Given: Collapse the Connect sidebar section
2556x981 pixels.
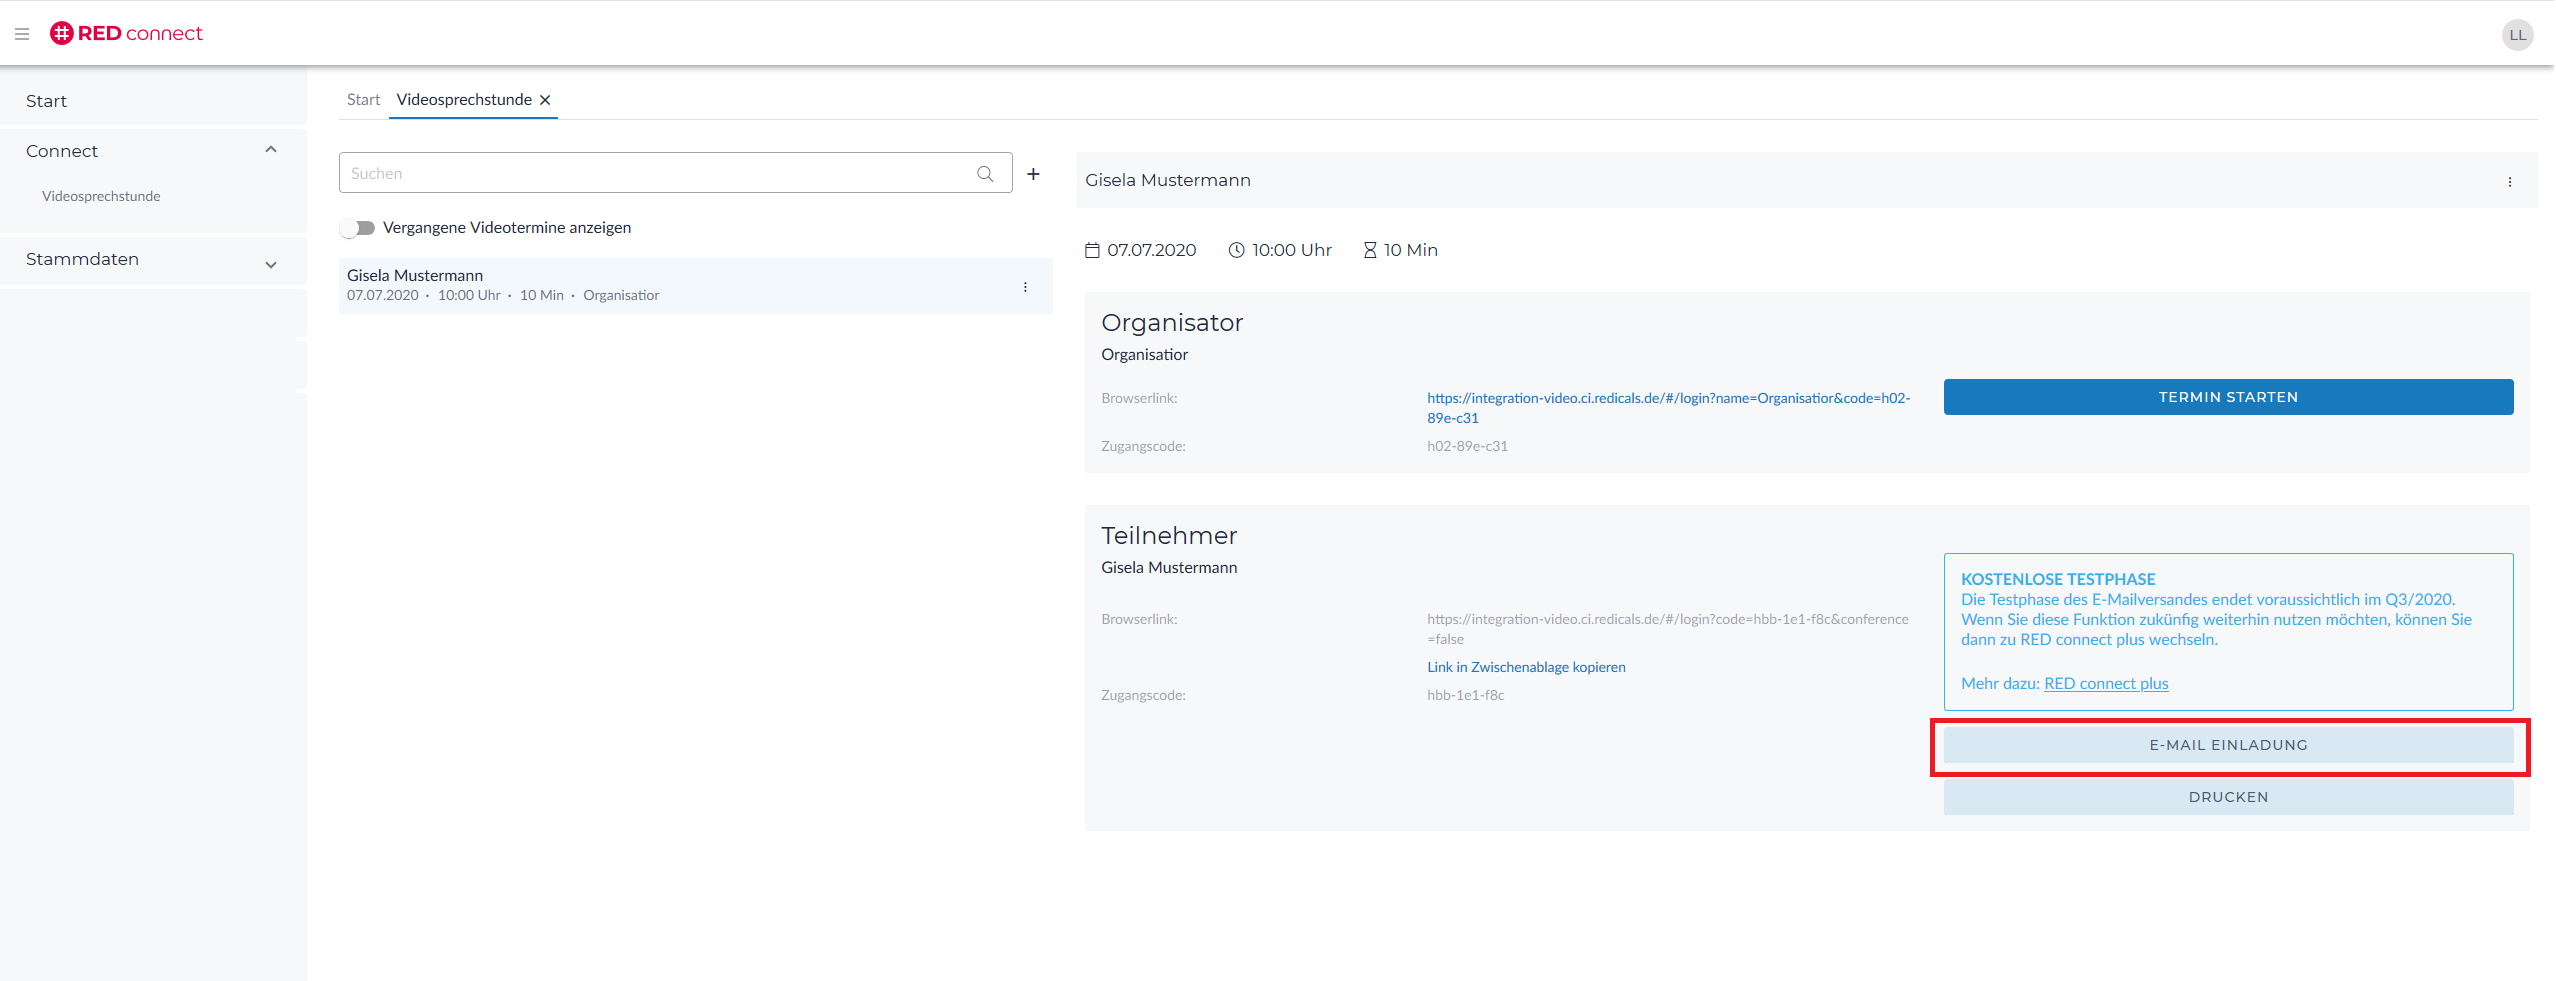Looking at the screenshot, I should [270, 150].
